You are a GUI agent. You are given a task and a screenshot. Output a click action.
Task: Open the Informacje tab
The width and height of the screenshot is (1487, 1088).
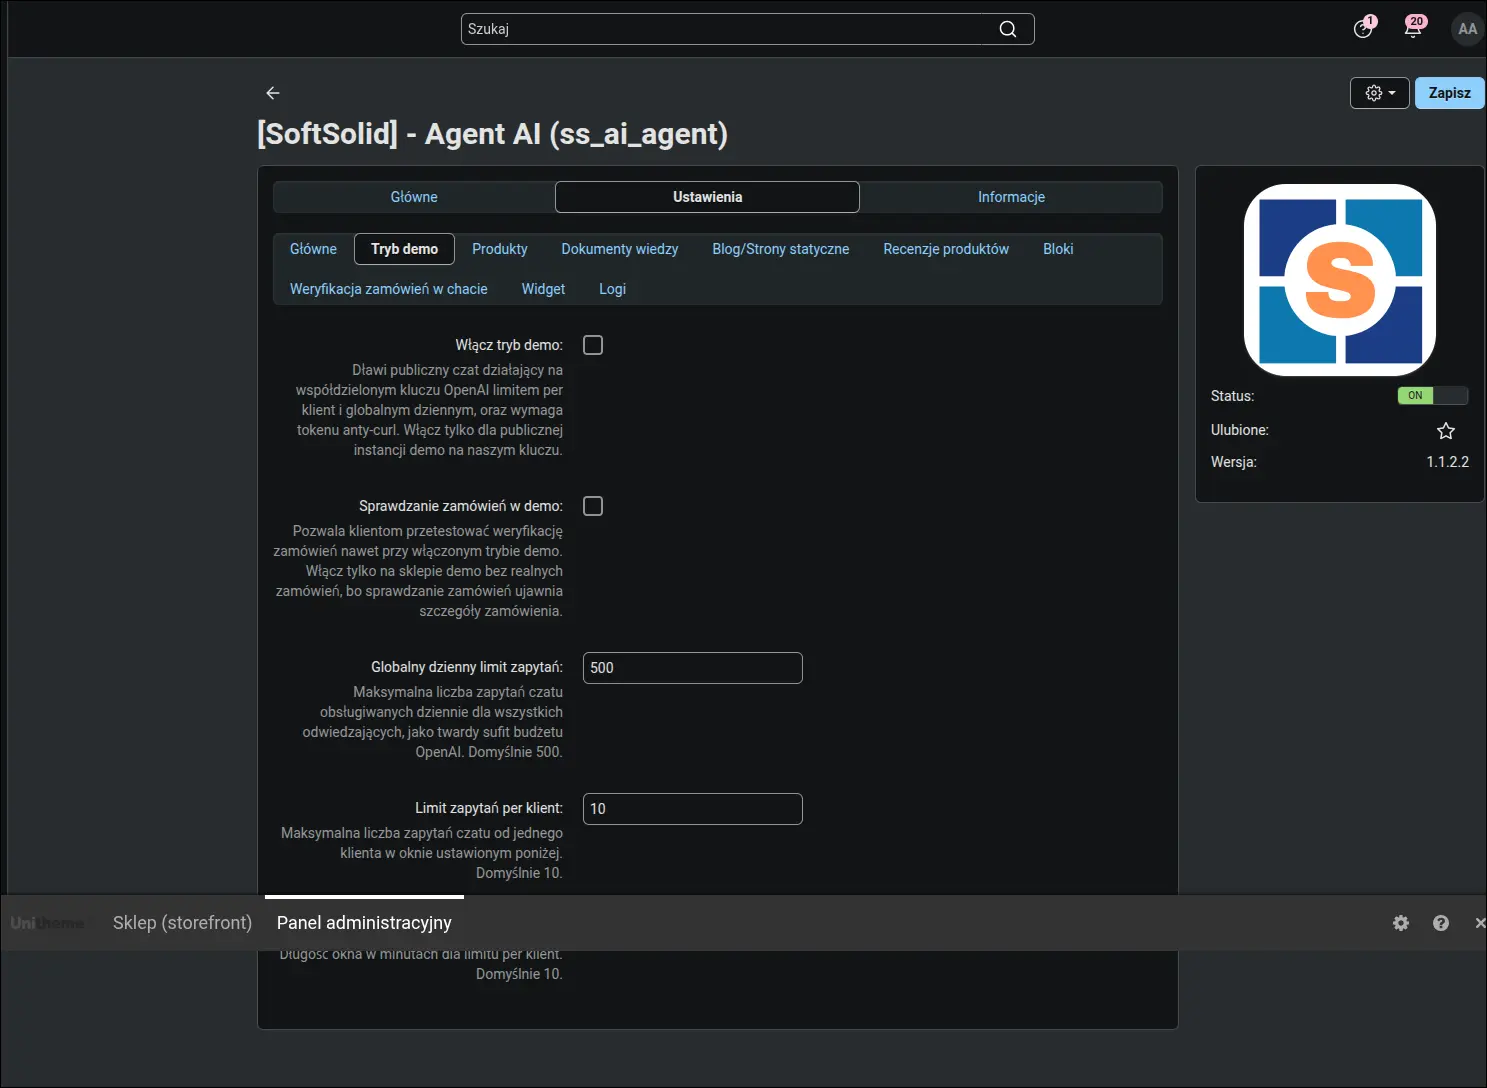1011,197
